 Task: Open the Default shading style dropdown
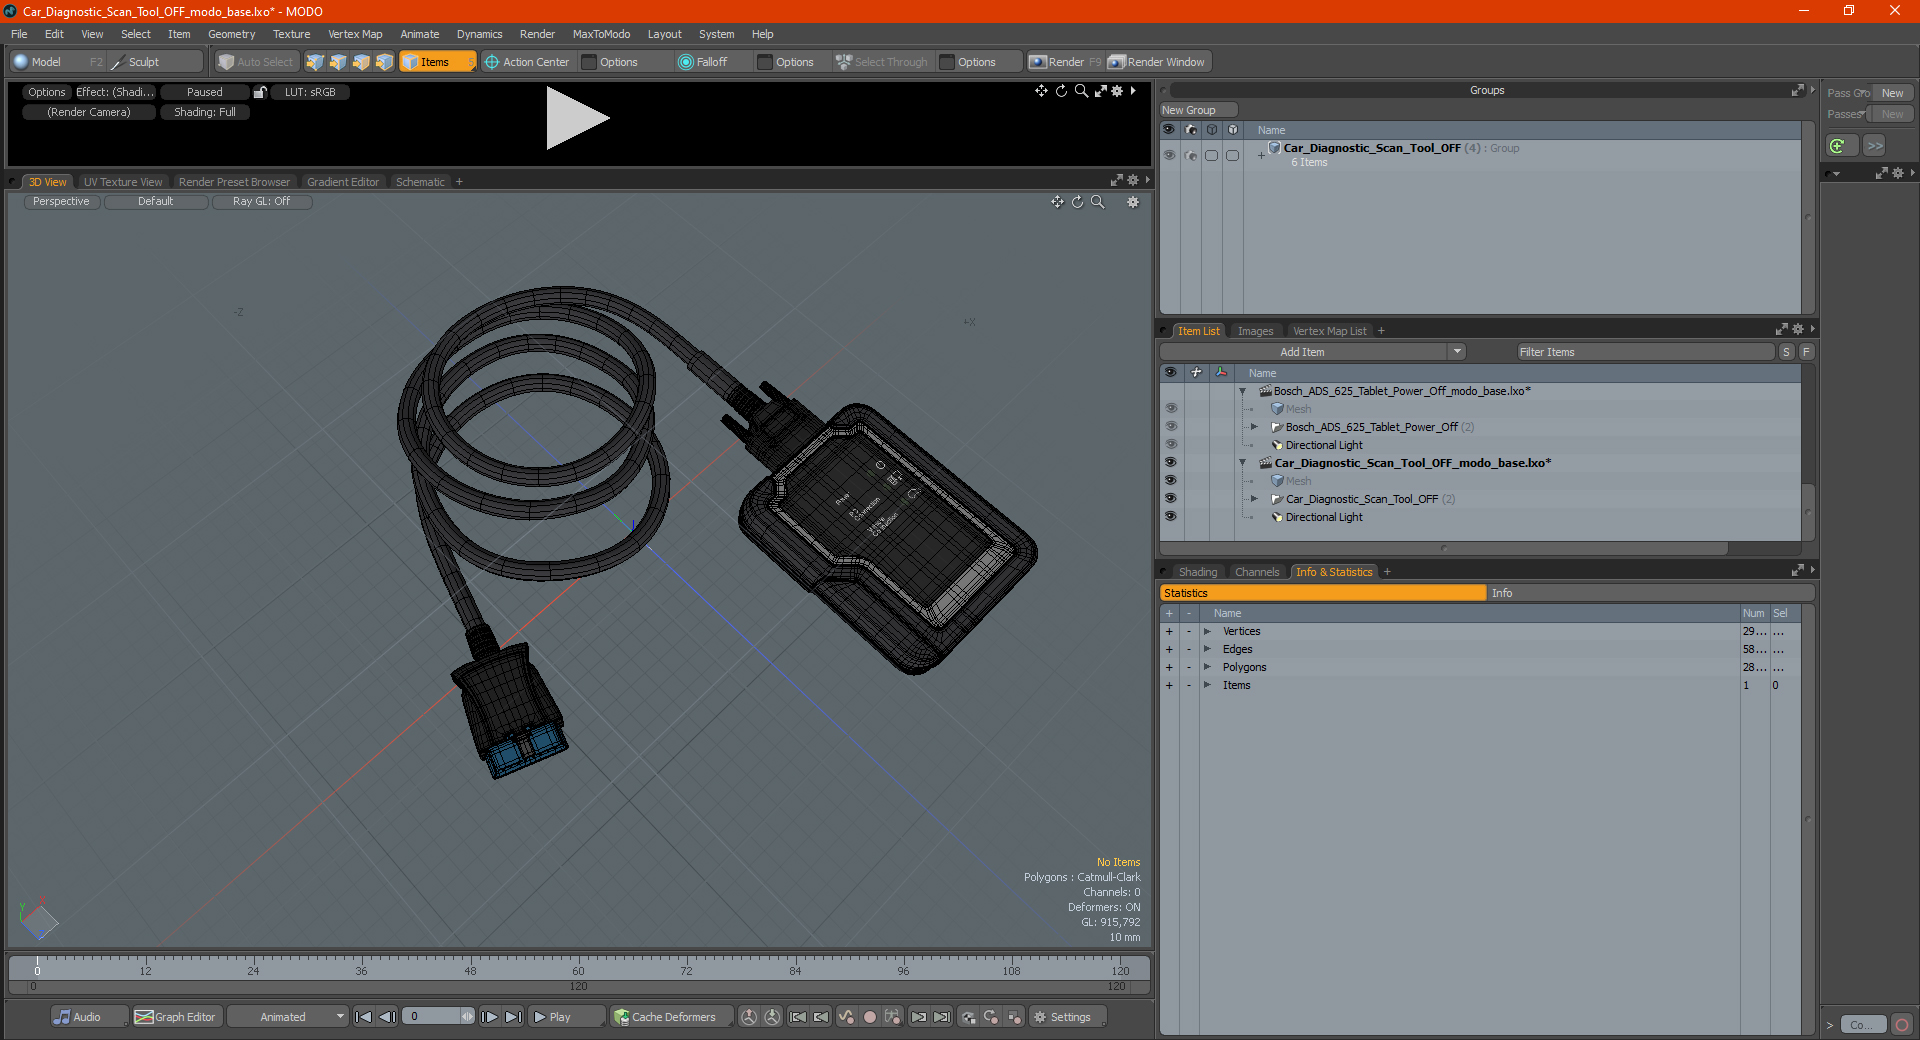click(x=156, y=202)
